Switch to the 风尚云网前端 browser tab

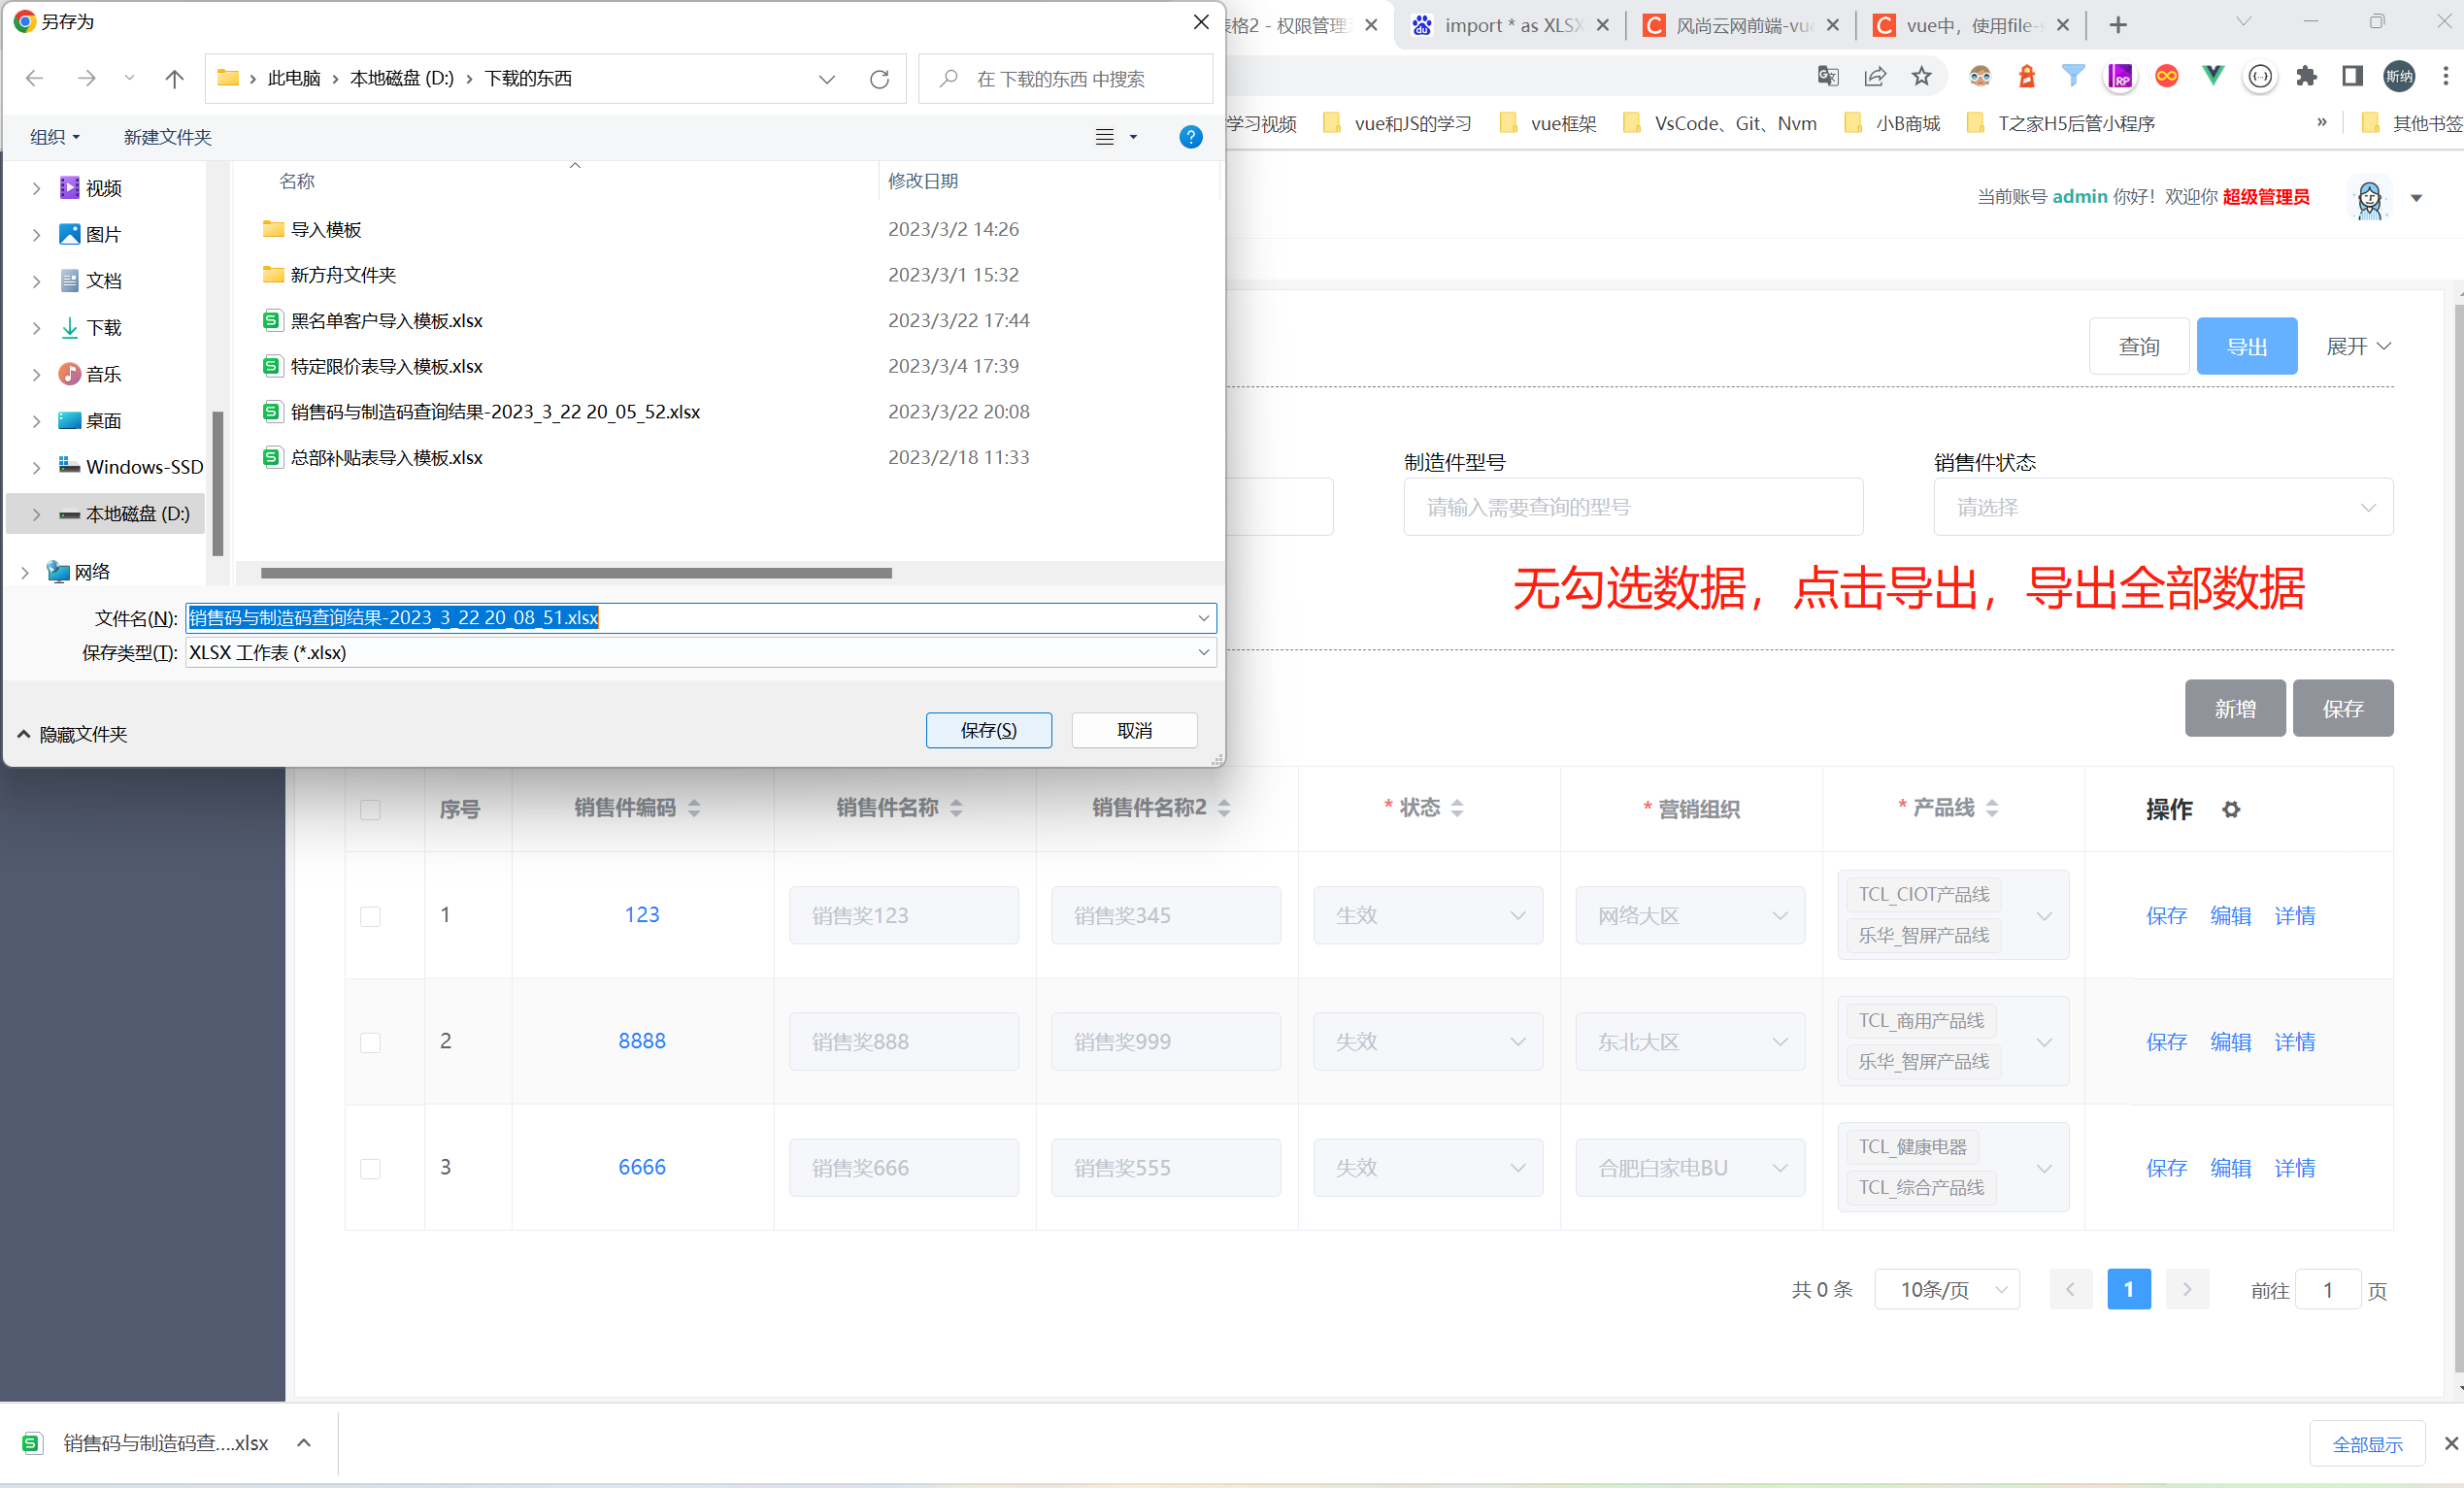pyautogui.click(x=1742, y=25)
